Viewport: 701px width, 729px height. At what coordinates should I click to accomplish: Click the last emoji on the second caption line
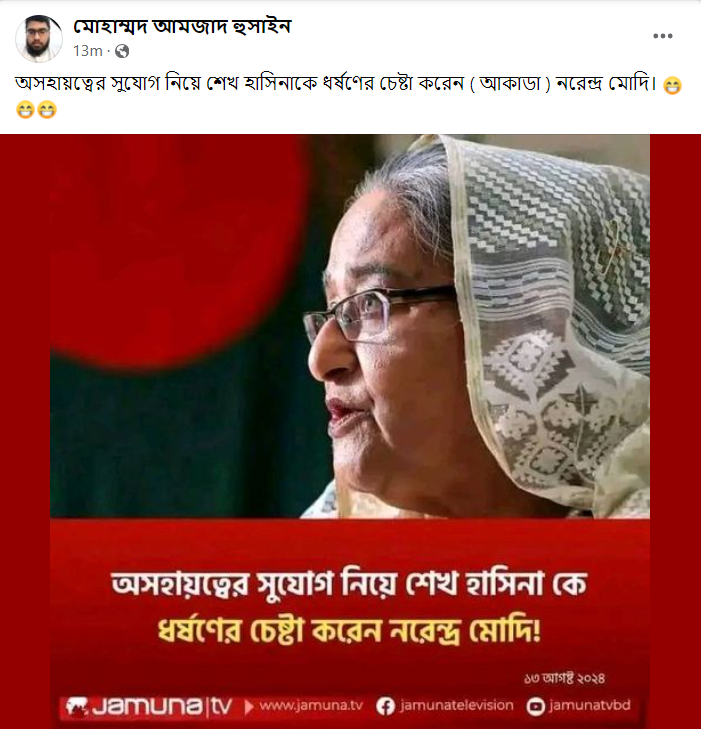pyautogui.click(x=47, y=110)
